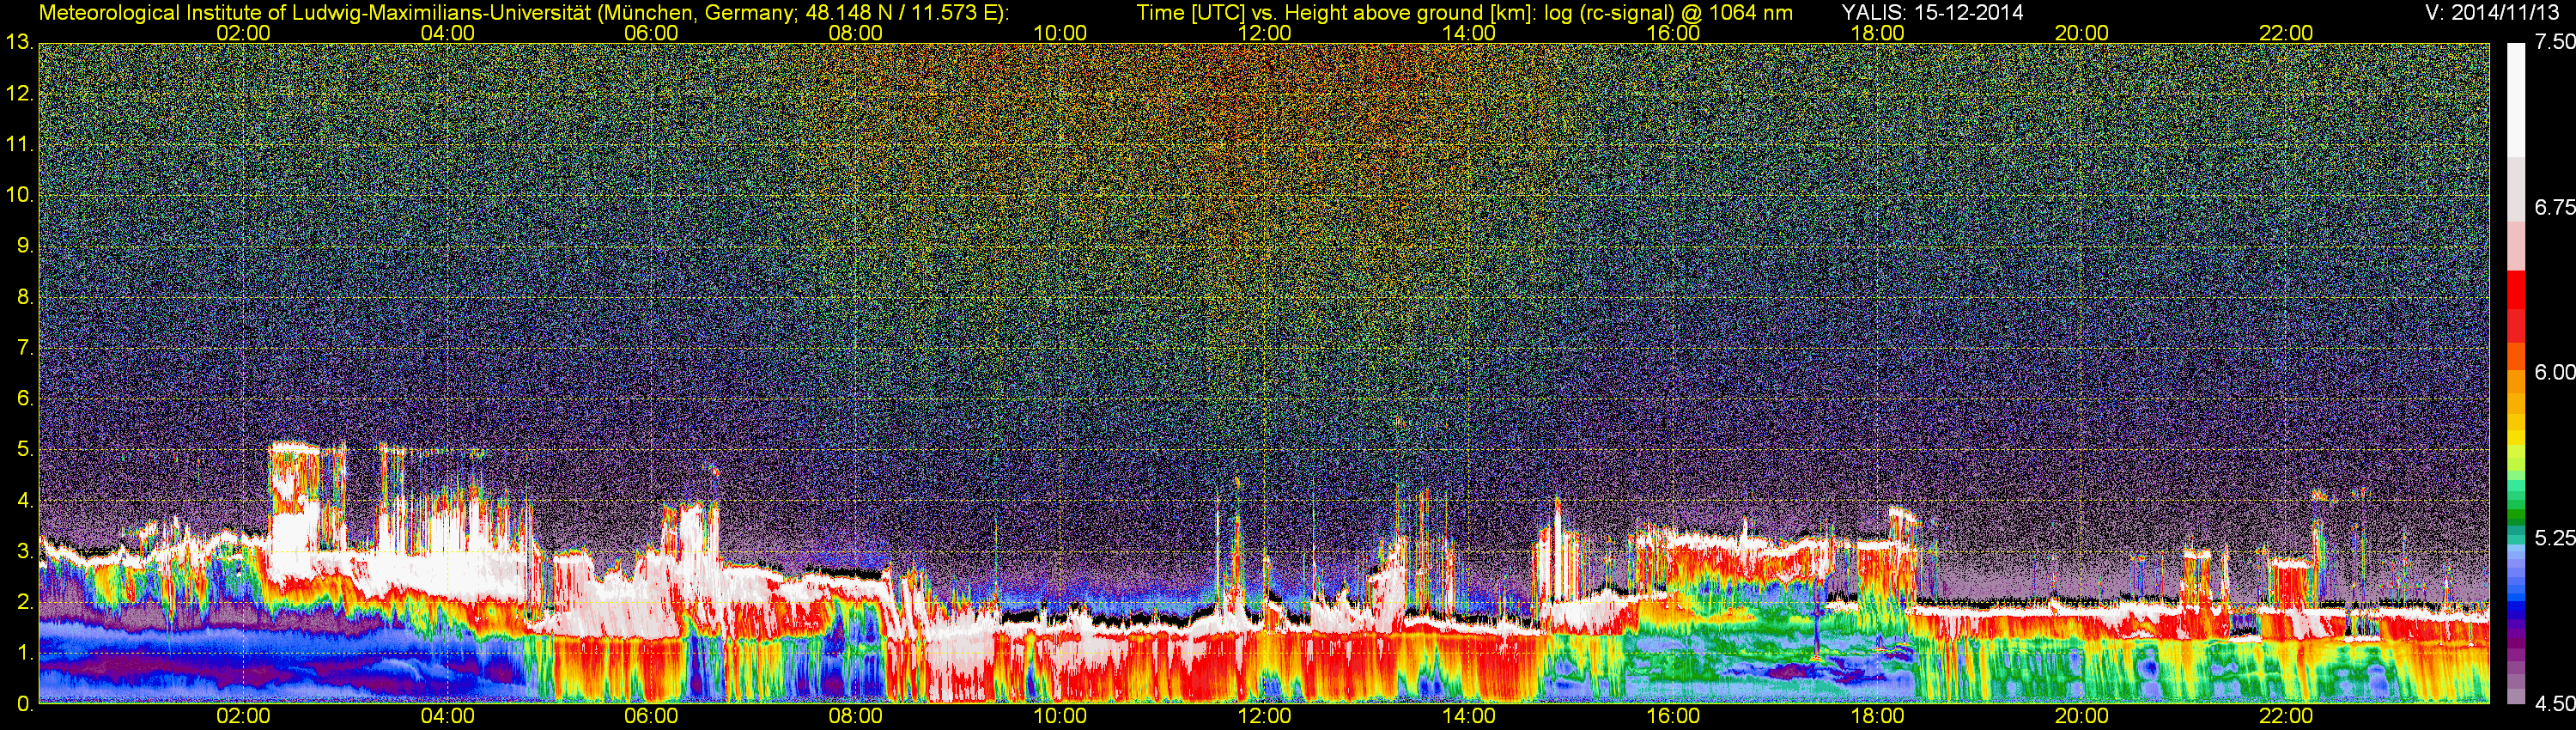This screenshot has width=2576, height=730.
Task: Click the 5 km height axis label
Action: coord(24,450)
